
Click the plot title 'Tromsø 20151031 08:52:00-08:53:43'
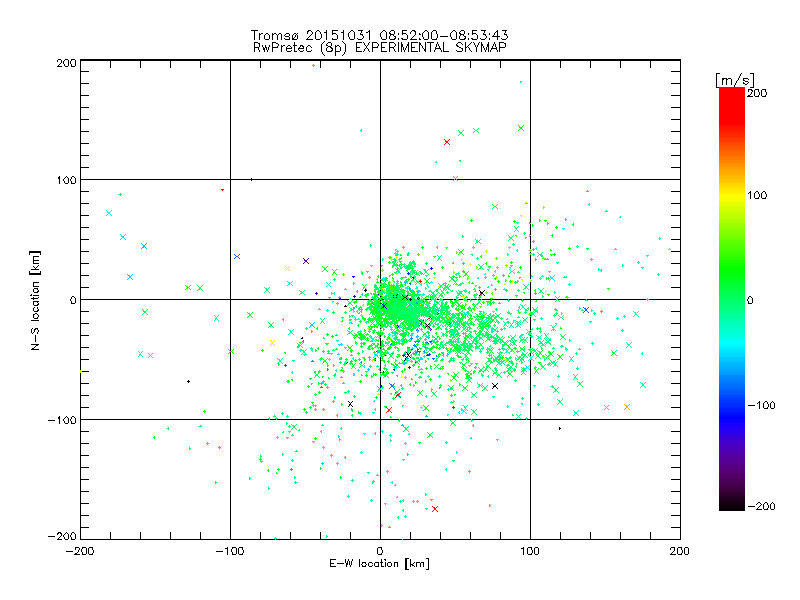pyautogui.click(x=380, y=35)
